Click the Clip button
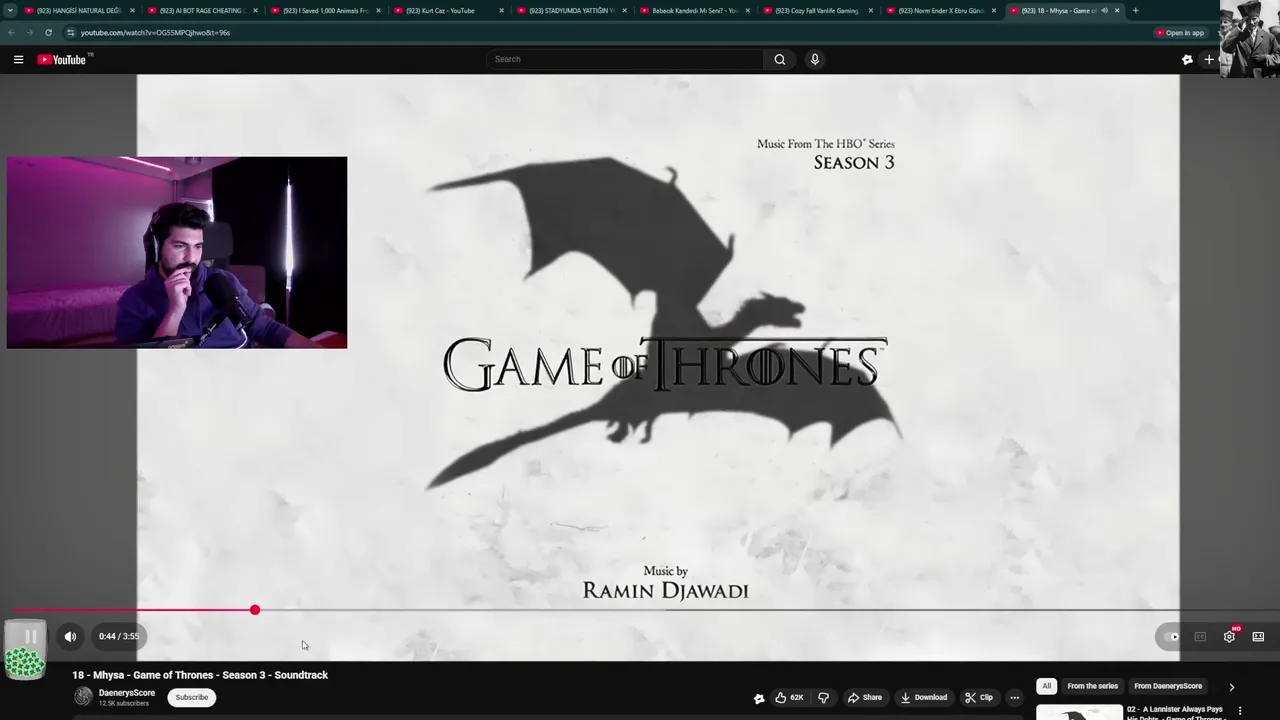Image resolution: width=1280 pixels, height=720 pixels. coord(979,697)
